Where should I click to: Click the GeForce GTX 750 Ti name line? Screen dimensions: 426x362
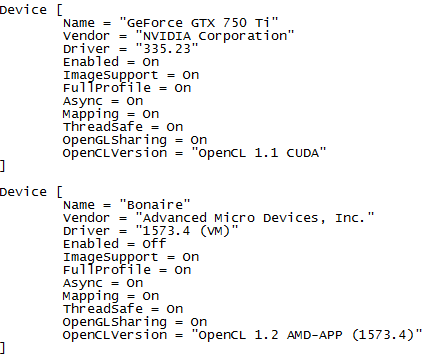coord(170,23)
